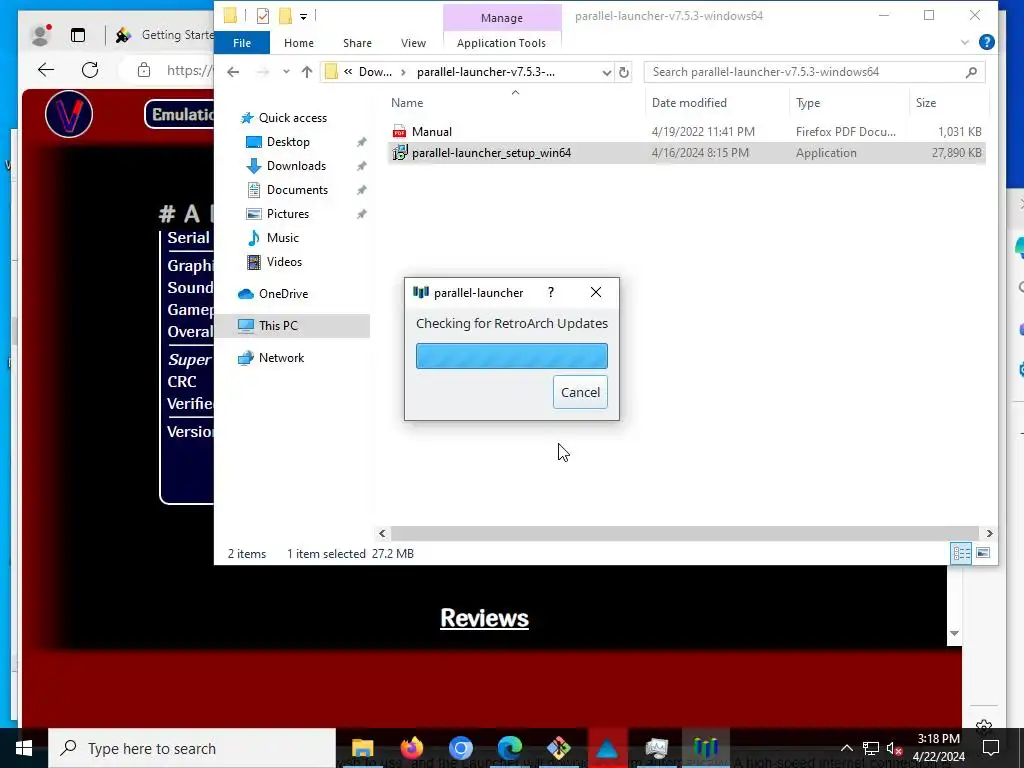The width and height of the screenshot is (1024, 768).
Task: Select the Manage contextual tab
Action: click(502, 18)
